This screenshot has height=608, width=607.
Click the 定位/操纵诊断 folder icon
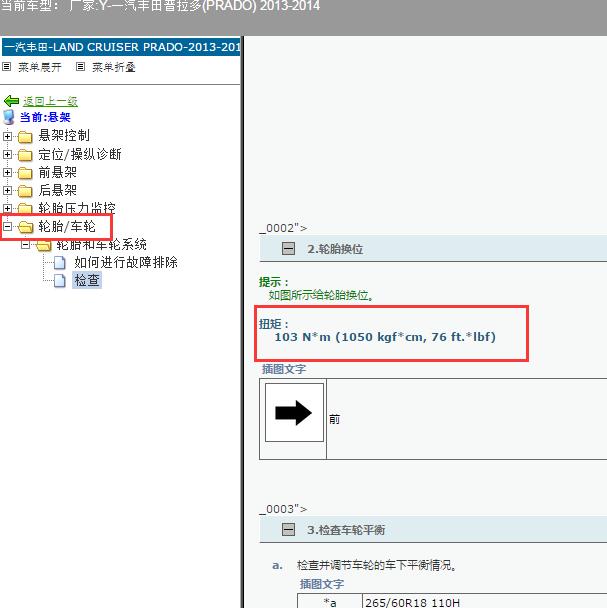[x=25, y=155]
